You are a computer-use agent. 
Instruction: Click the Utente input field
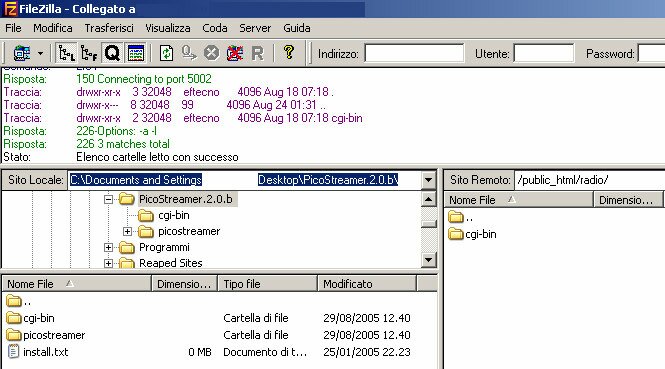[544, 53]
